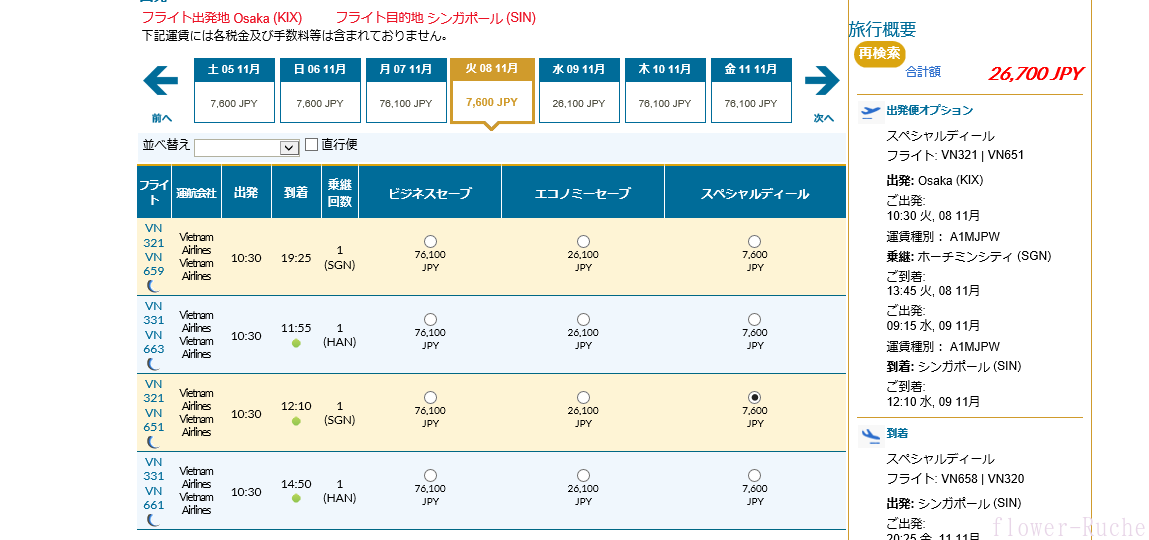Open flight link VN 331 VN 661
This screenshot has height=540, width=1149.
(x=154, y=484)
